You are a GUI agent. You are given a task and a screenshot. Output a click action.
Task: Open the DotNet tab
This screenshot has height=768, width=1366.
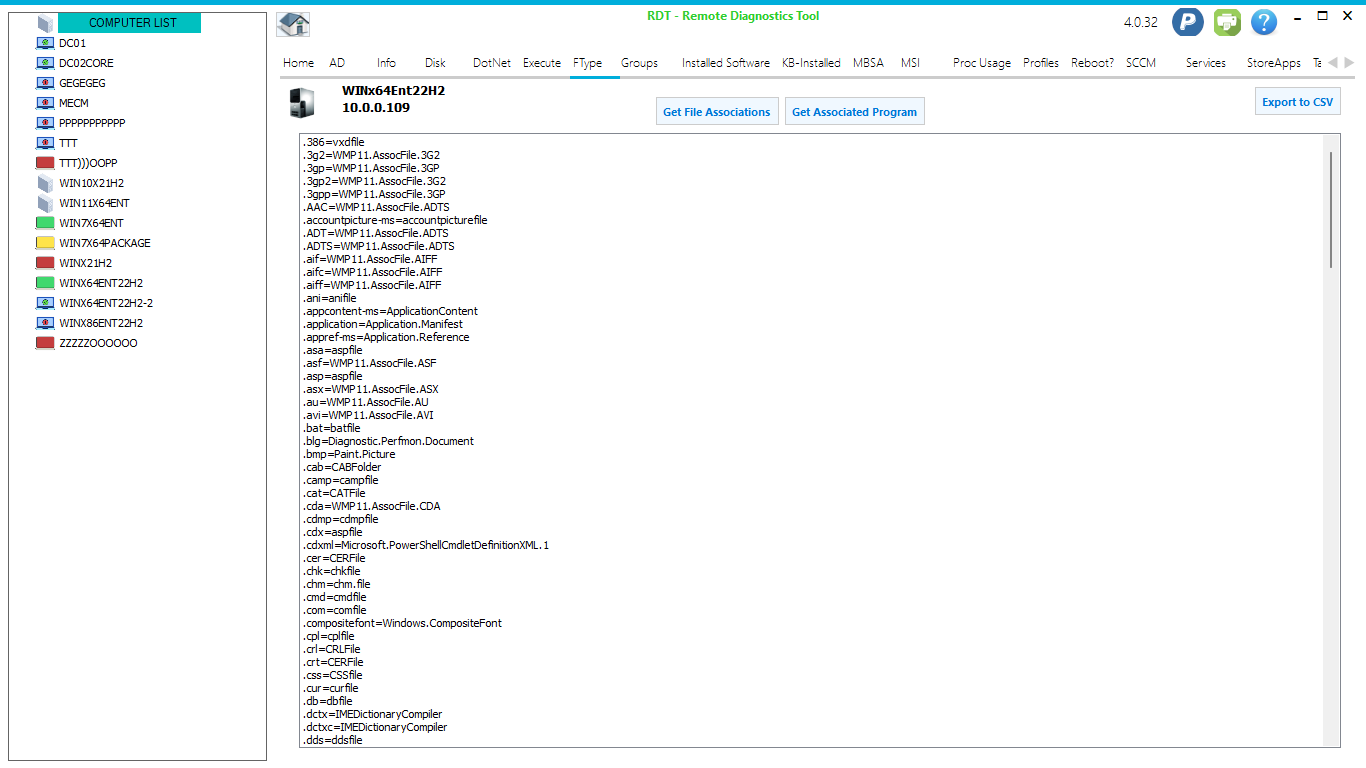click(x=492, y=63)
